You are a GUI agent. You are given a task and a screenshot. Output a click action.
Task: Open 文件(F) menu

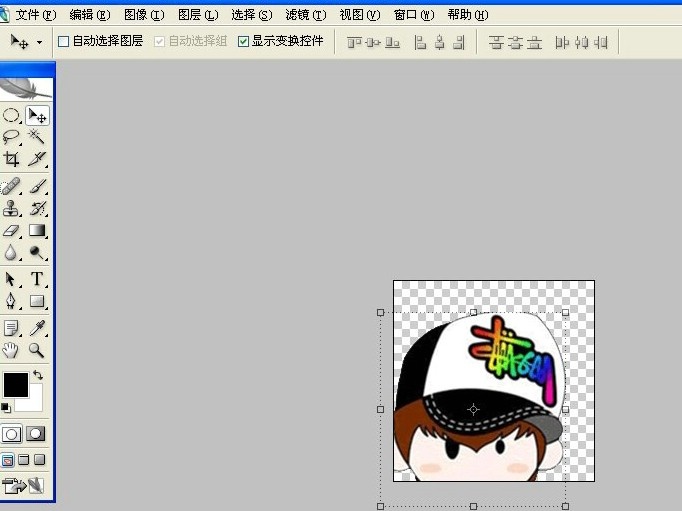tap(36, 15)
